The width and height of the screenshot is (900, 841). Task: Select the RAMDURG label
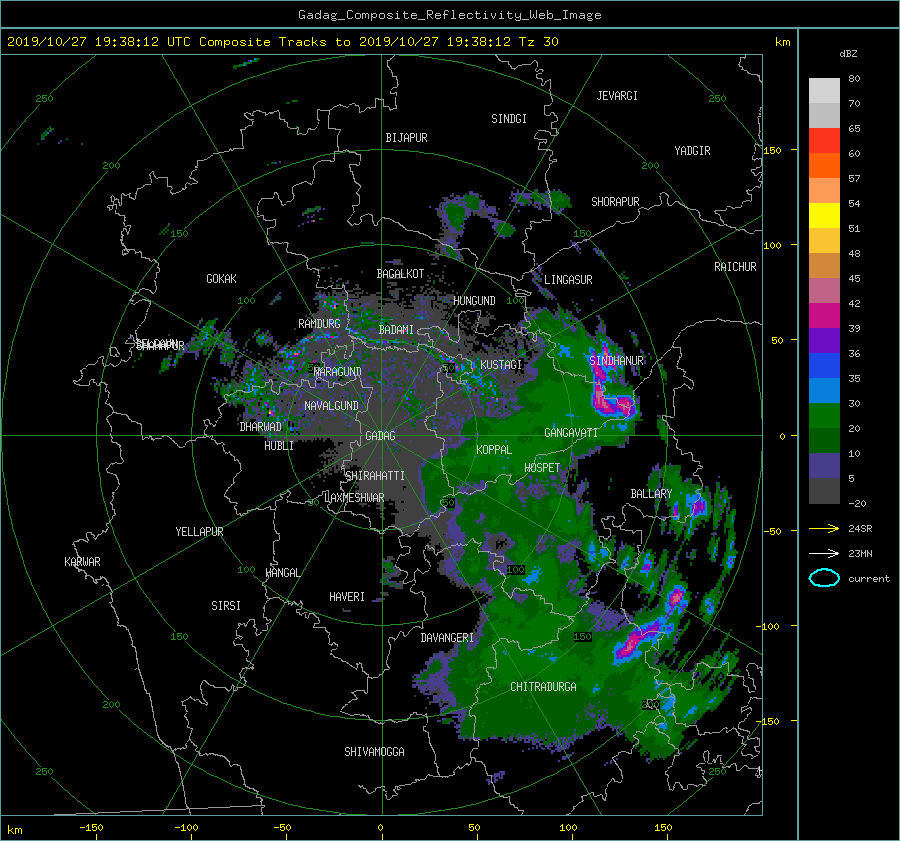(x=319, y=324)
